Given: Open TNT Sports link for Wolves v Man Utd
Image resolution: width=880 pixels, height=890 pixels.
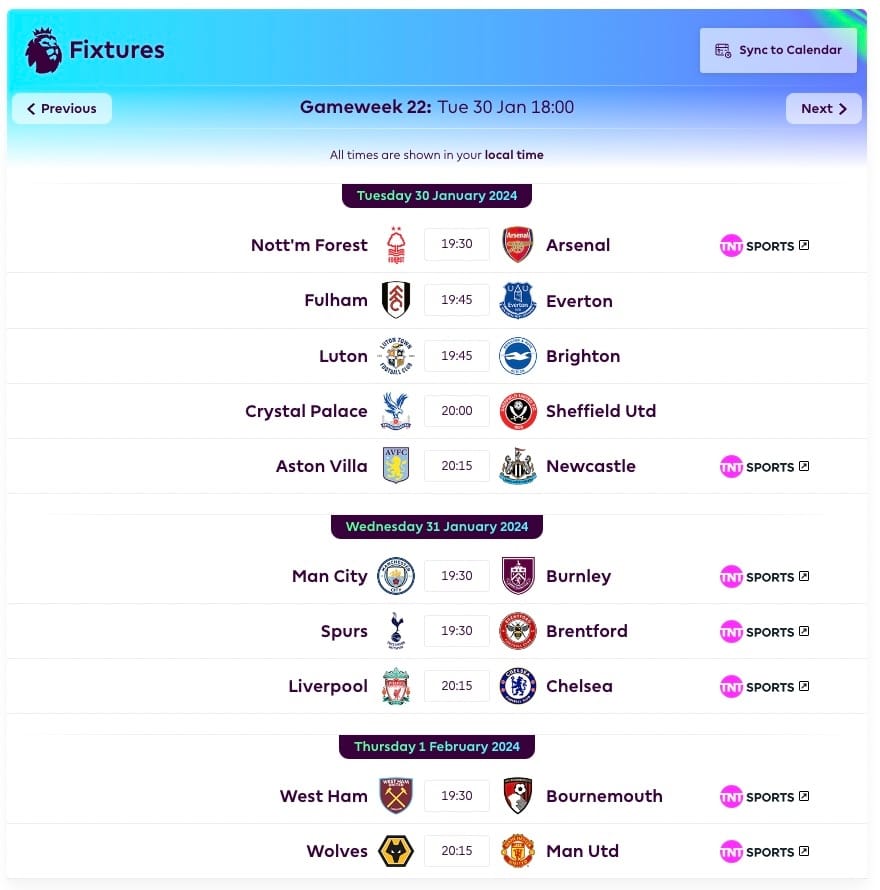Looking at the screenshot, I should (x=764, y=851).
